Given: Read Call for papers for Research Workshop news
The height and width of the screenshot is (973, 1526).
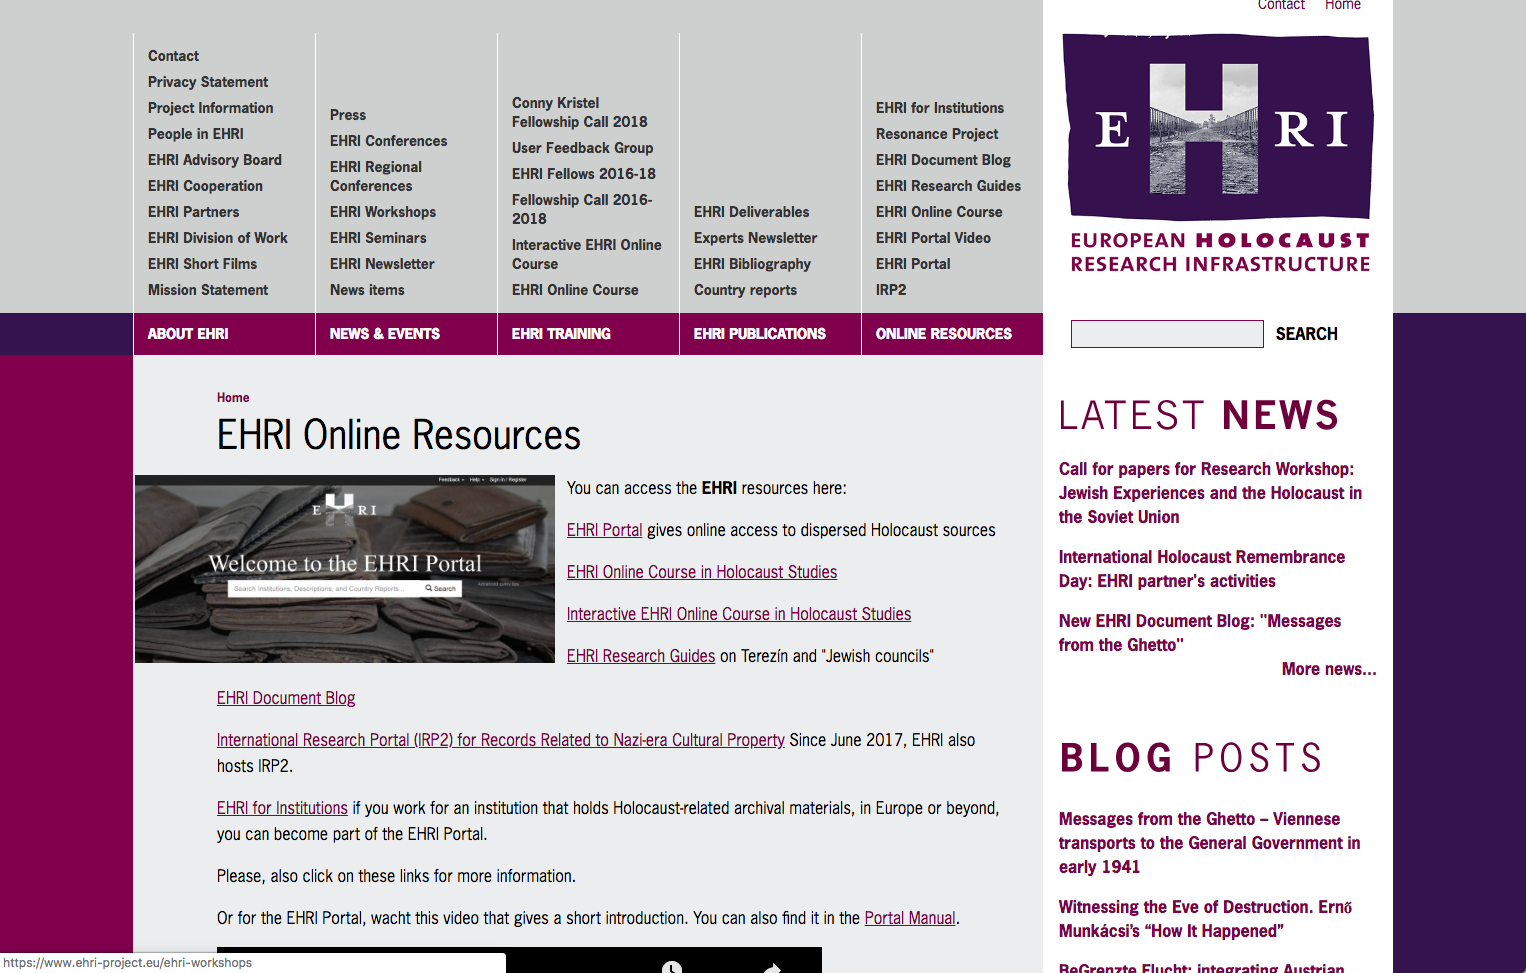Looking at the screenshot, I should point(1210,493).
